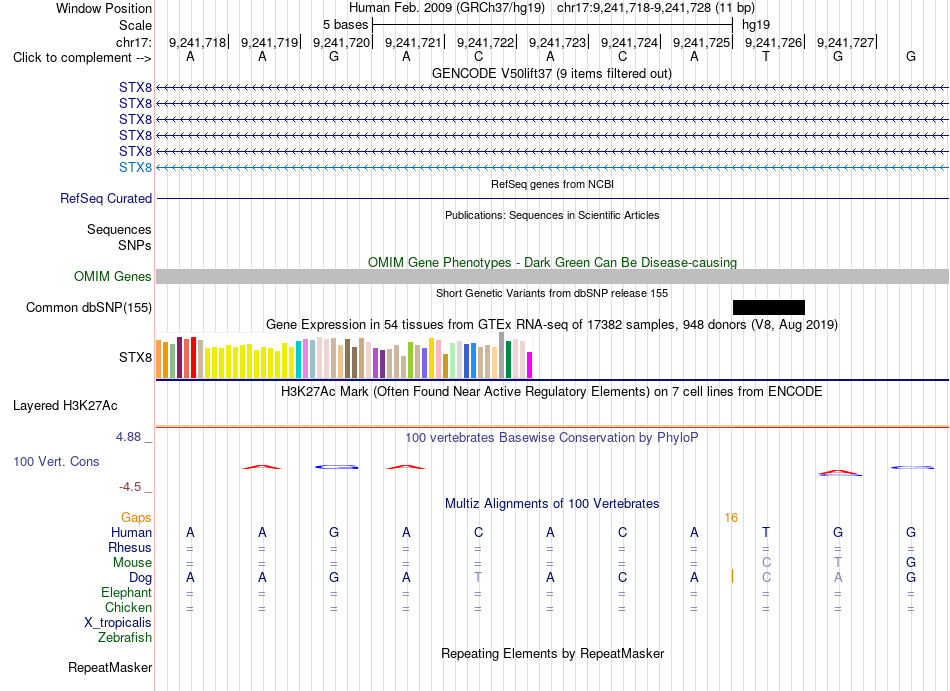950x691 pixels.
Task: Open Common dbSNP(155) track label
Action: 89,308
